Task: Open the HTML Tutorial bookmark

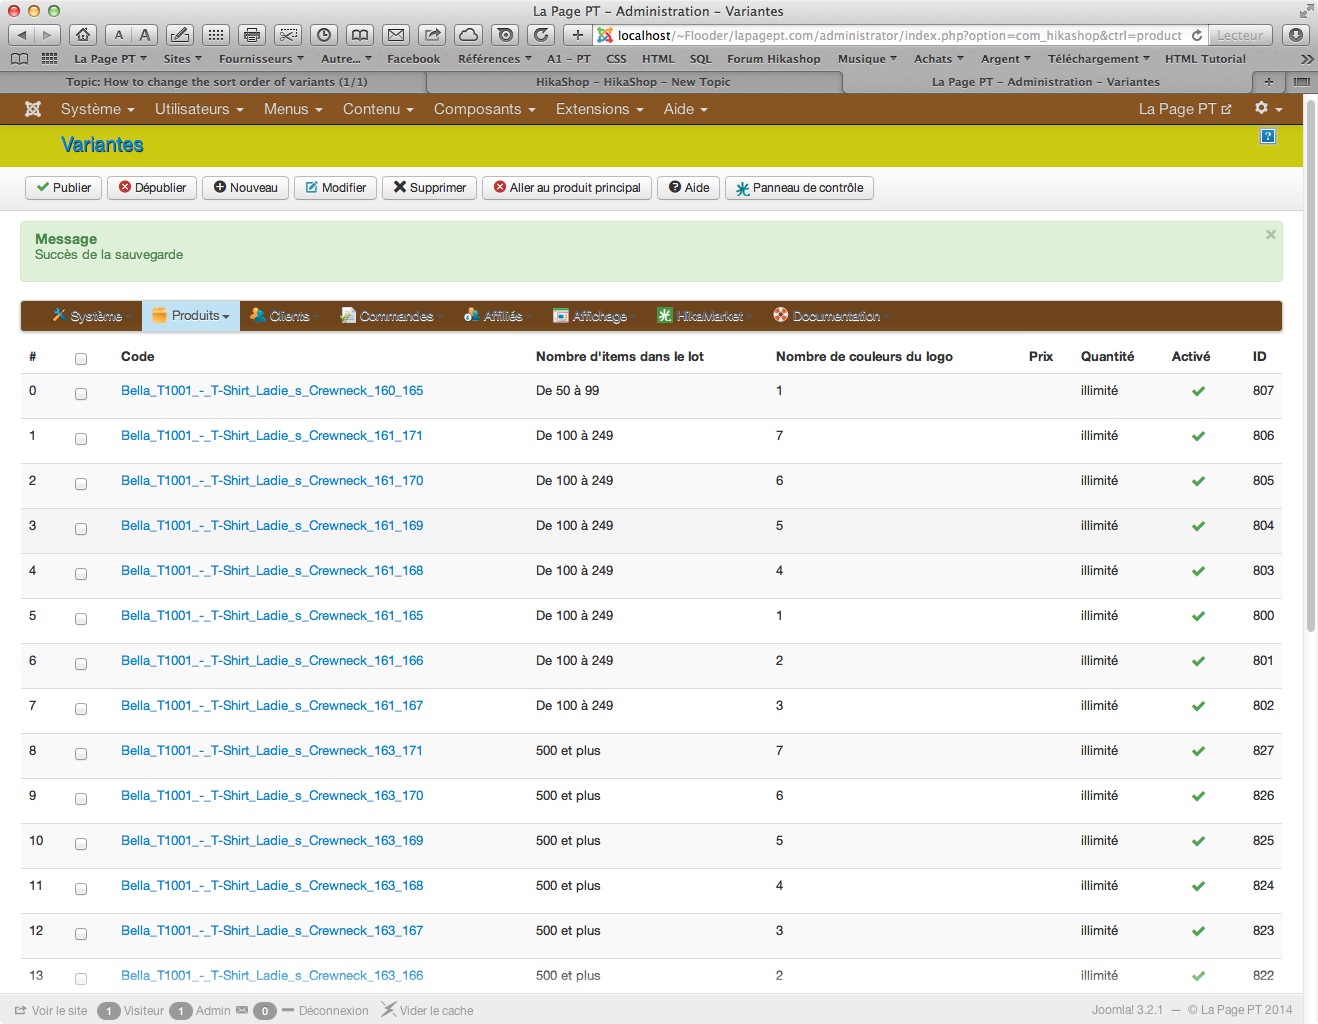Action: pos(1205,59)
